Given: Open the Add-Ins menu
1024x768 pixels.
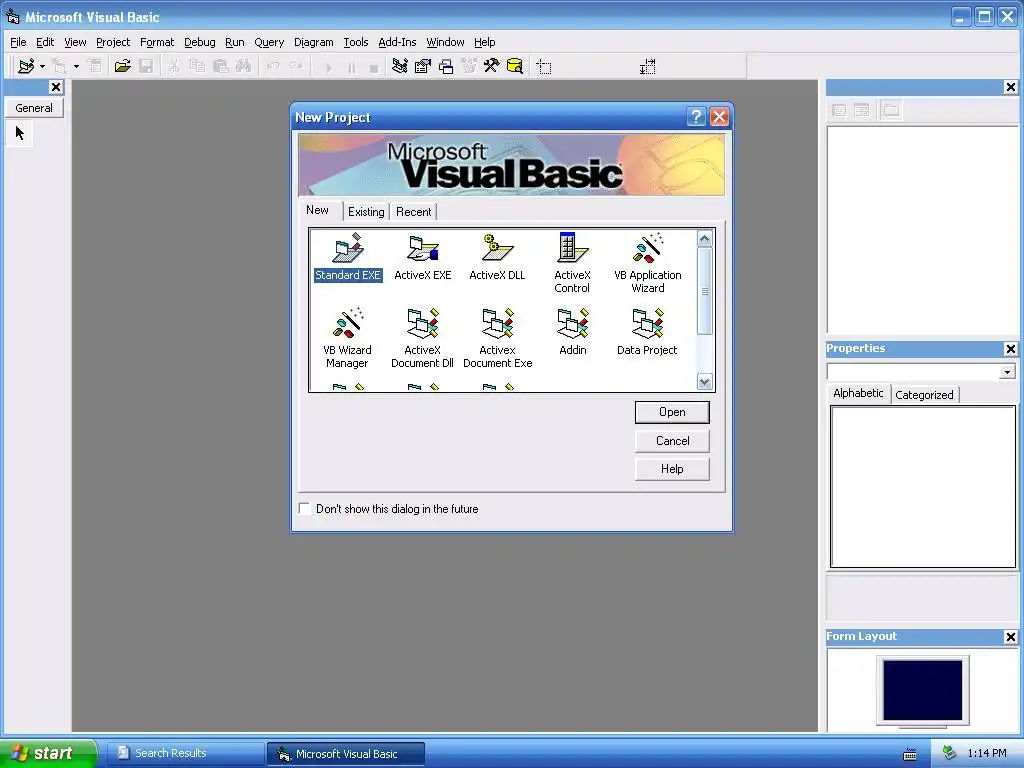Looking at the screenshot, I should (x=397, y=42).
